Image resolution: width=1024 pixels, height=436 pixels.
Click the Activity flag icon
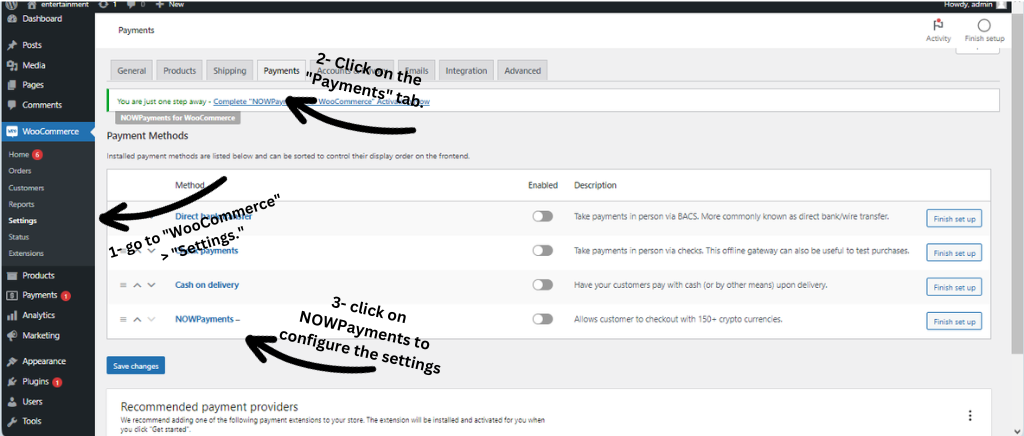click(x=938, y=26)
